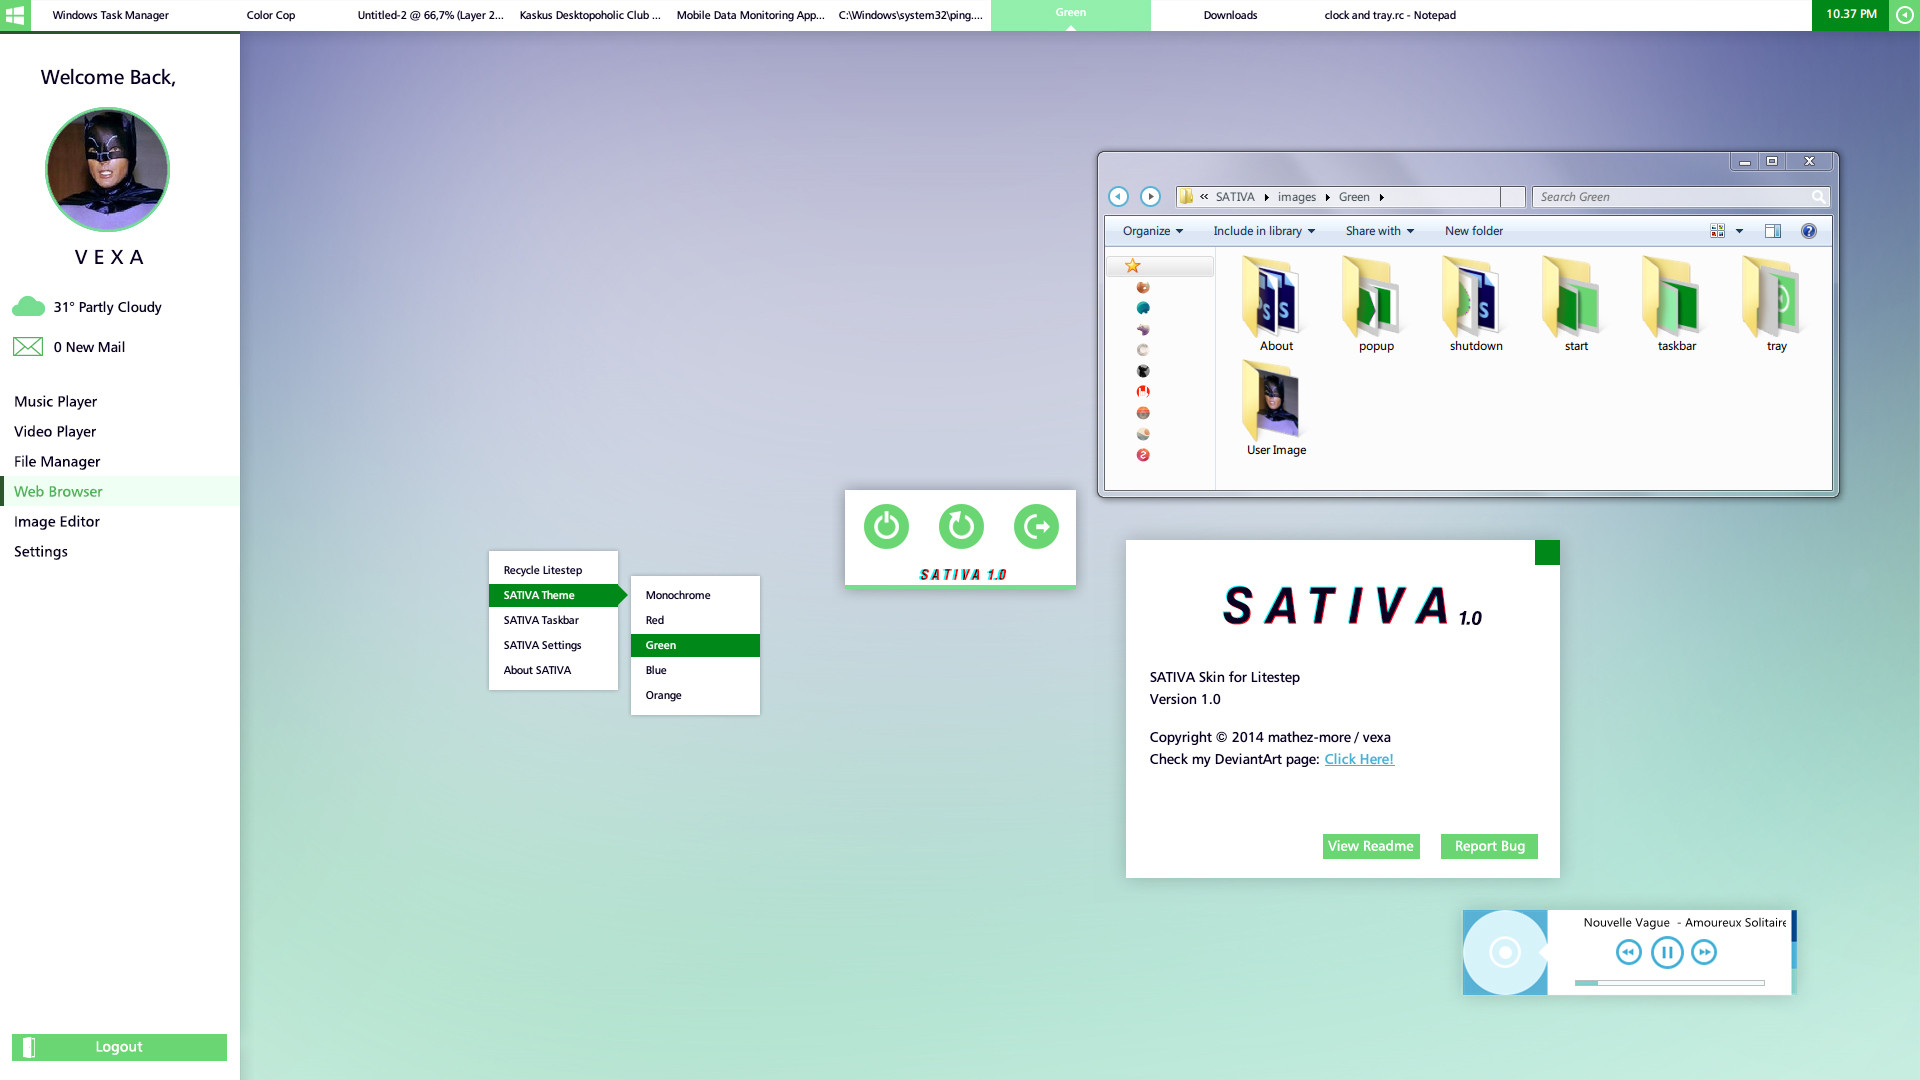Image resolution: width=1920 pixels, height=1080 pixels.
Task: Click the weather cloud icon
Action: point(28,306)
